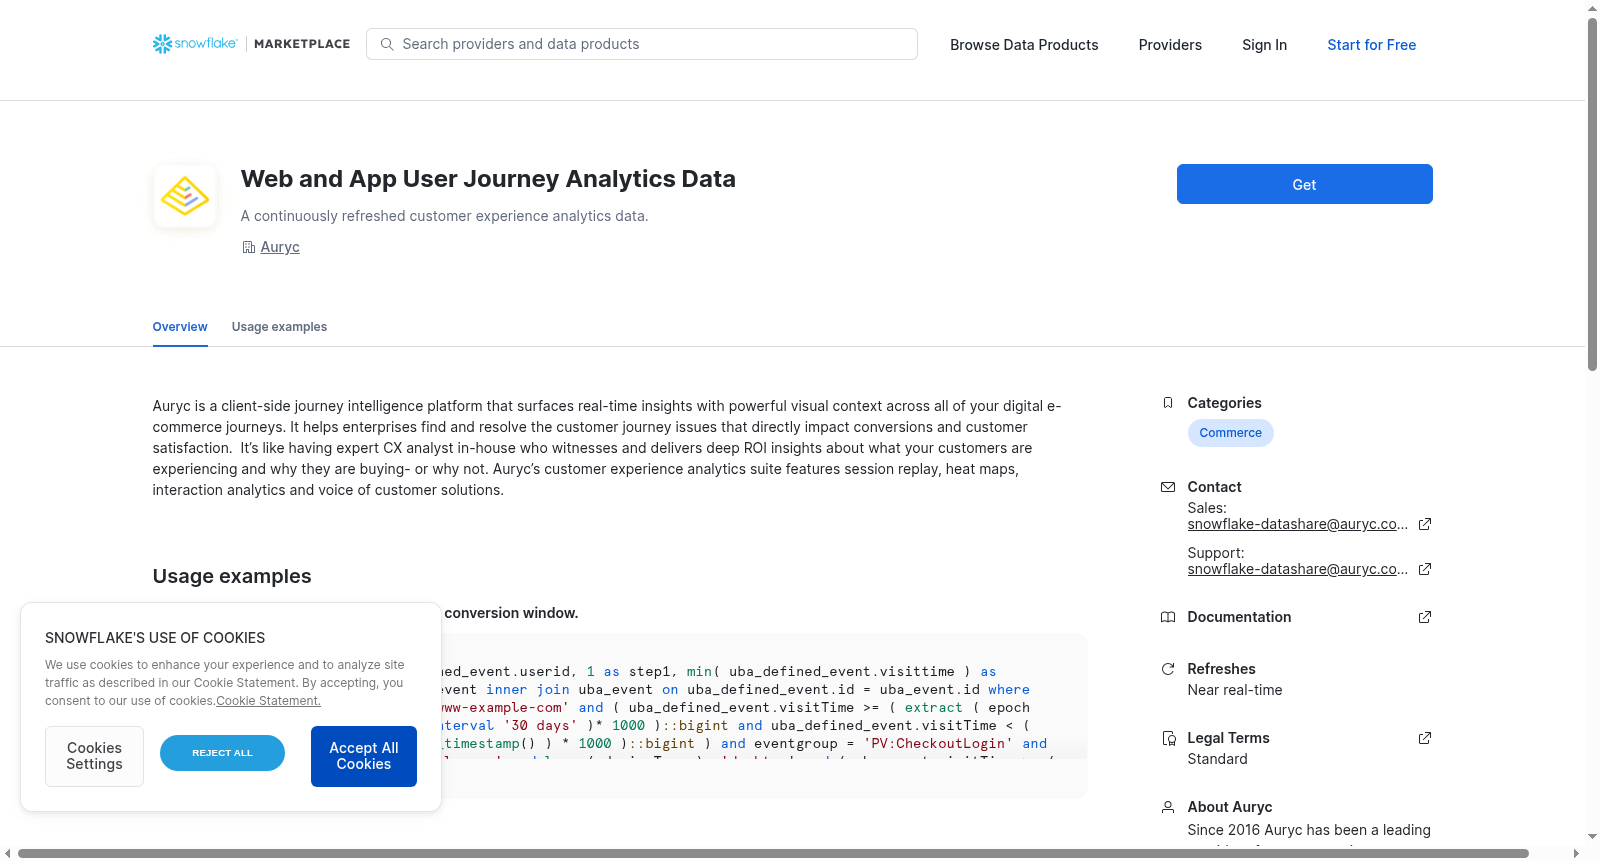Open the Cookie Statement link
Viewport: 1600px width, 861px height.
click(268, 701)
